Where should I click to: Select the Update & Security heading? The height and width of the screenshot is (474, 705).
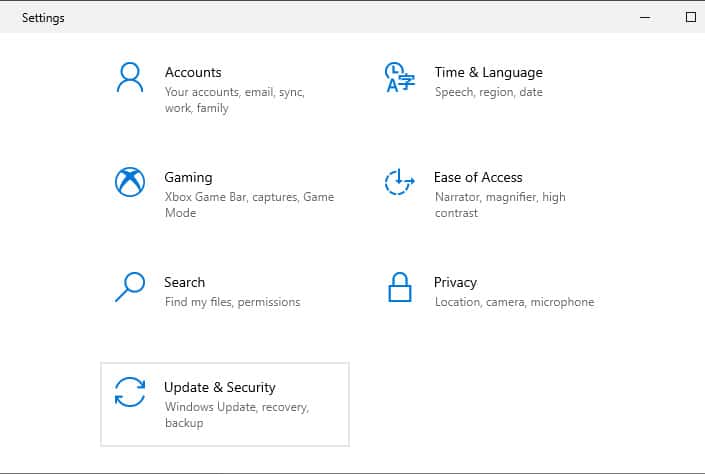(x=220, y=387)
